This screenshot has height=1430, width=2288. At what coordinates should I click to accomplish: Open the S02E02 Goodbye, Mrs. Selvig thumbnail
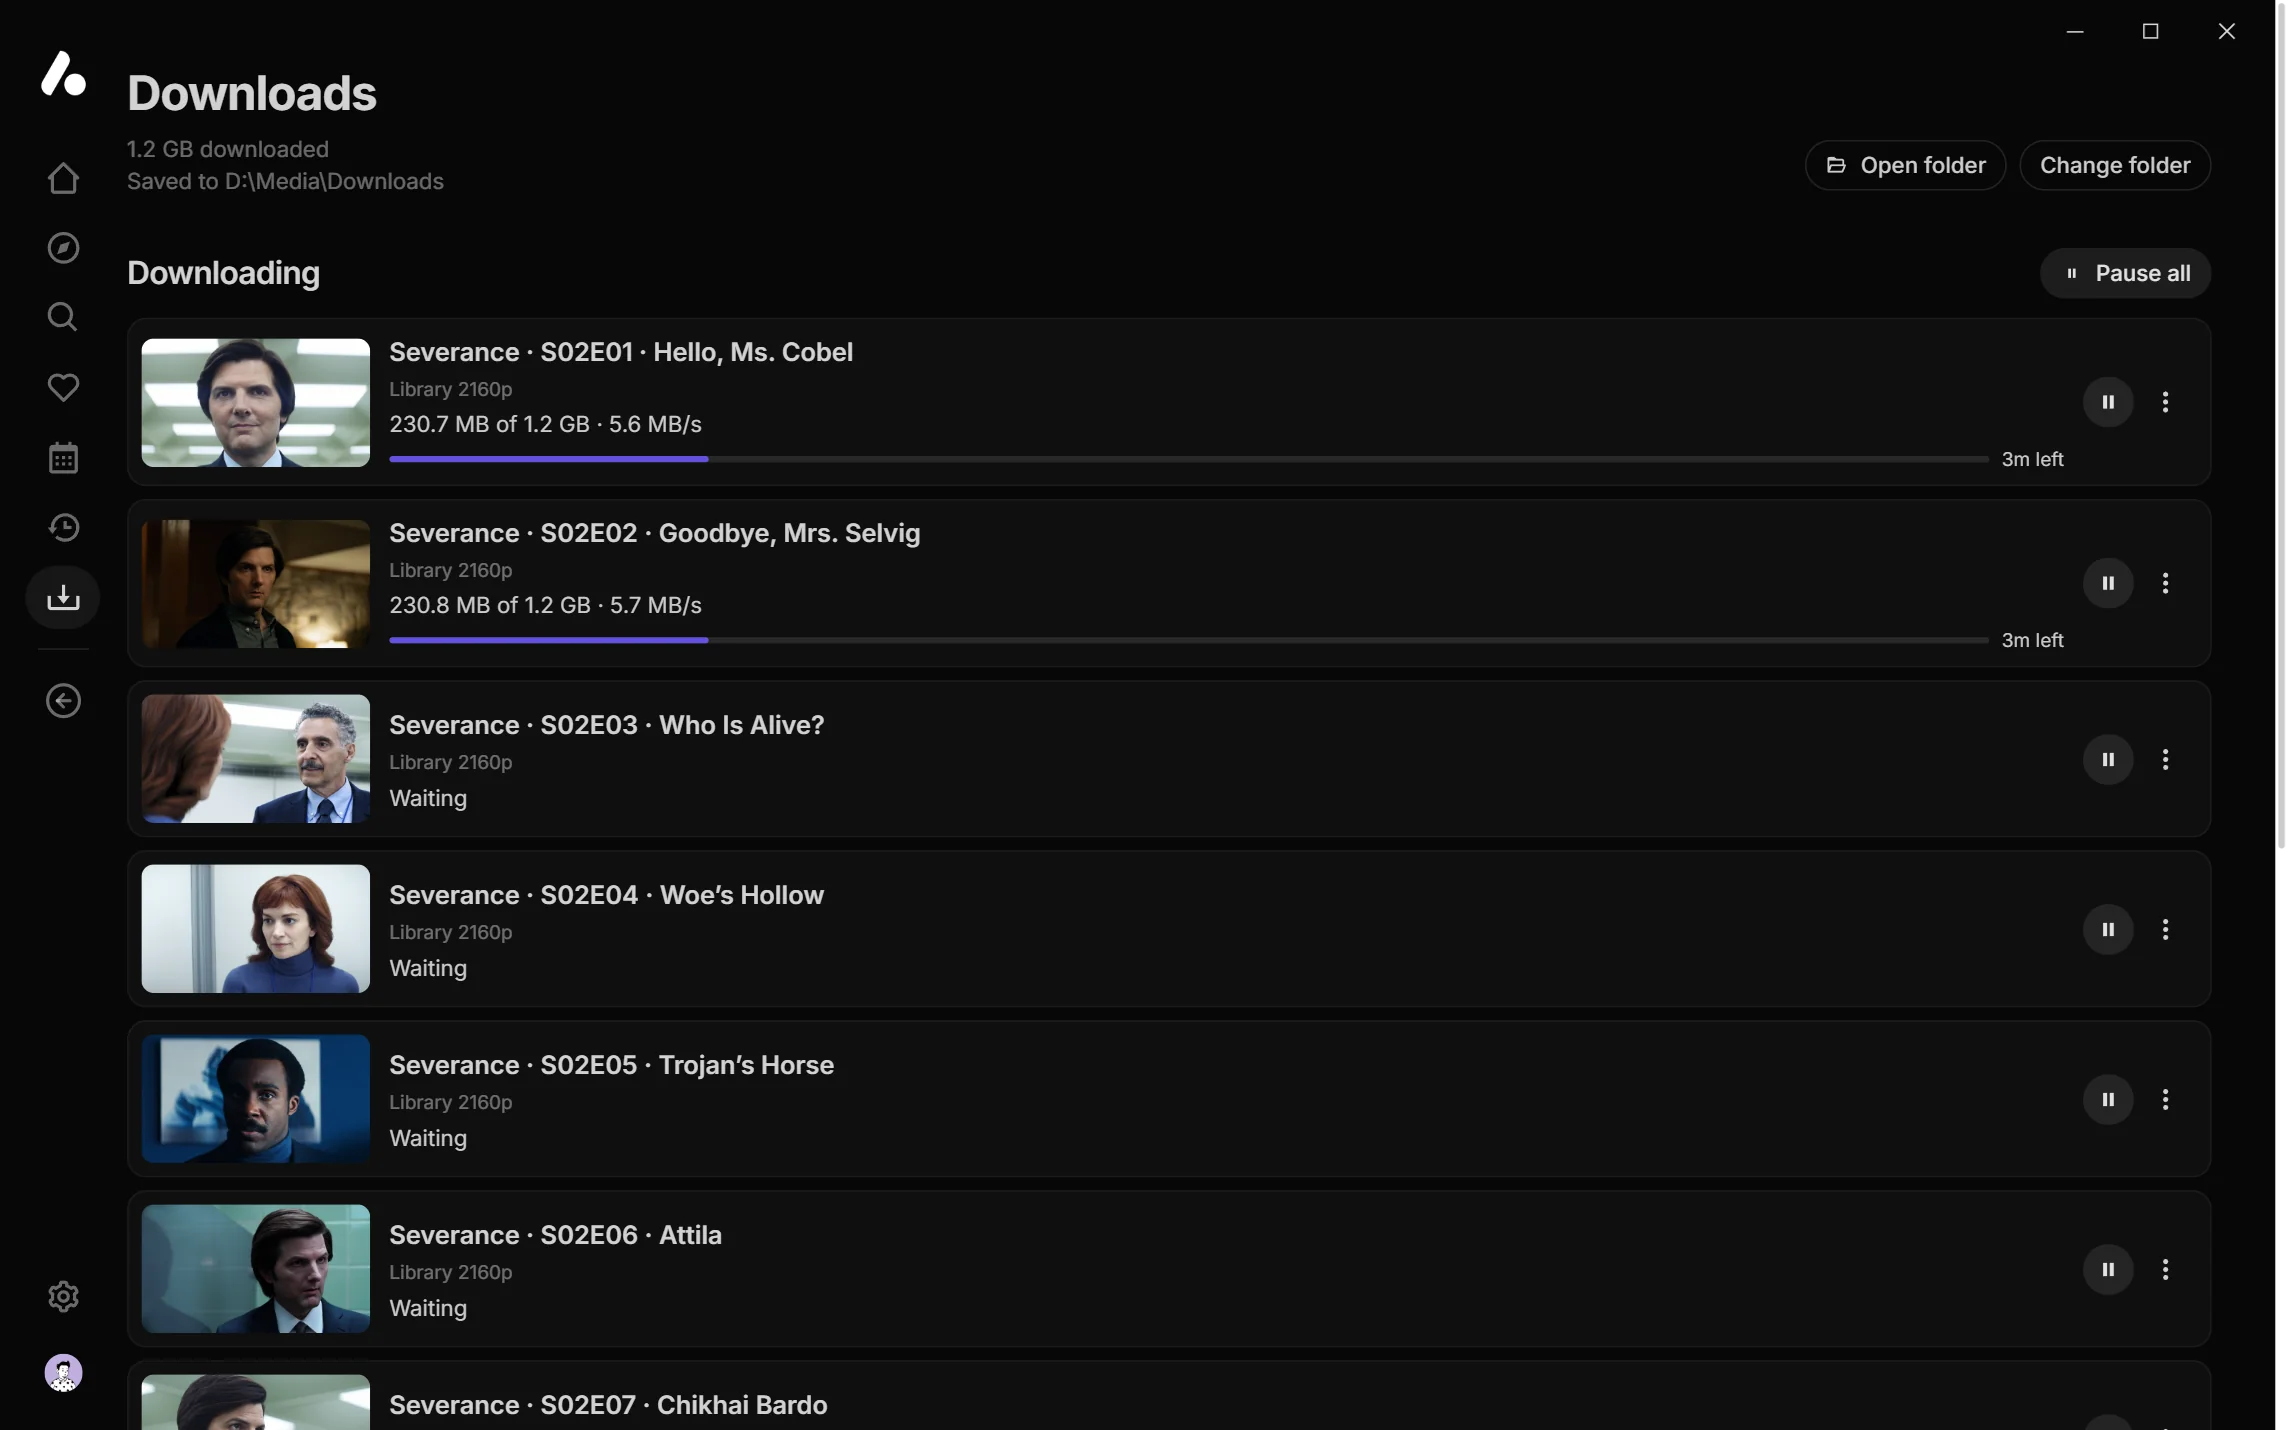click(255, 583)
